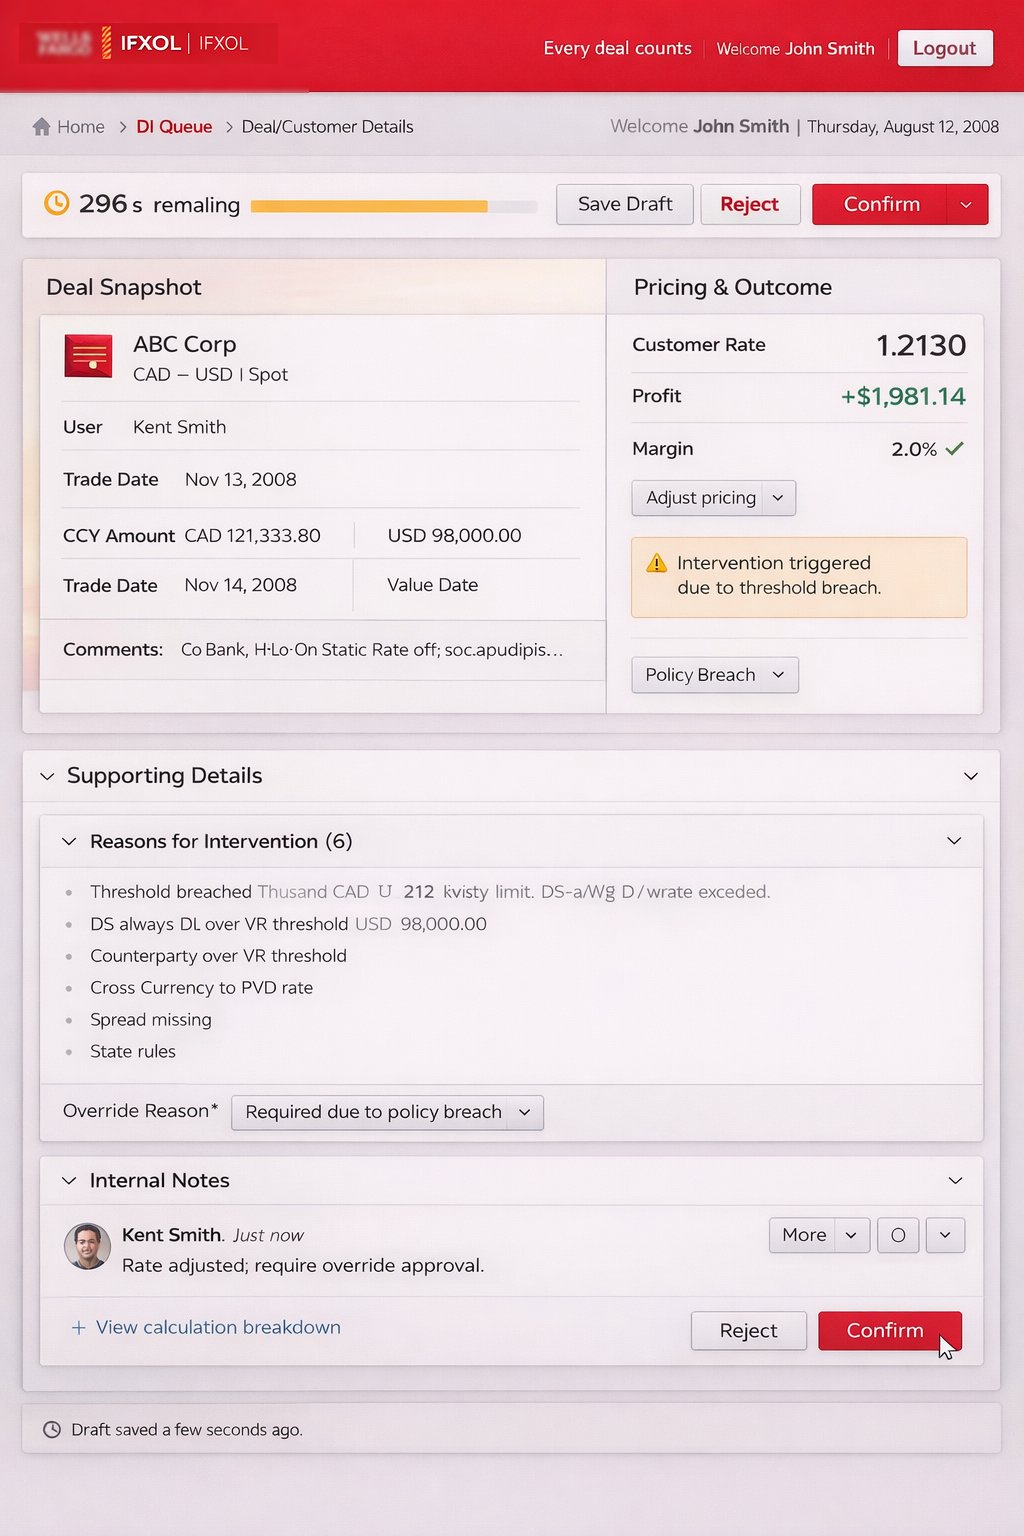This screenshot has width=1024, height=1536.
Task: Navigate to Home breadcrumb link
Action: (80, 127)
